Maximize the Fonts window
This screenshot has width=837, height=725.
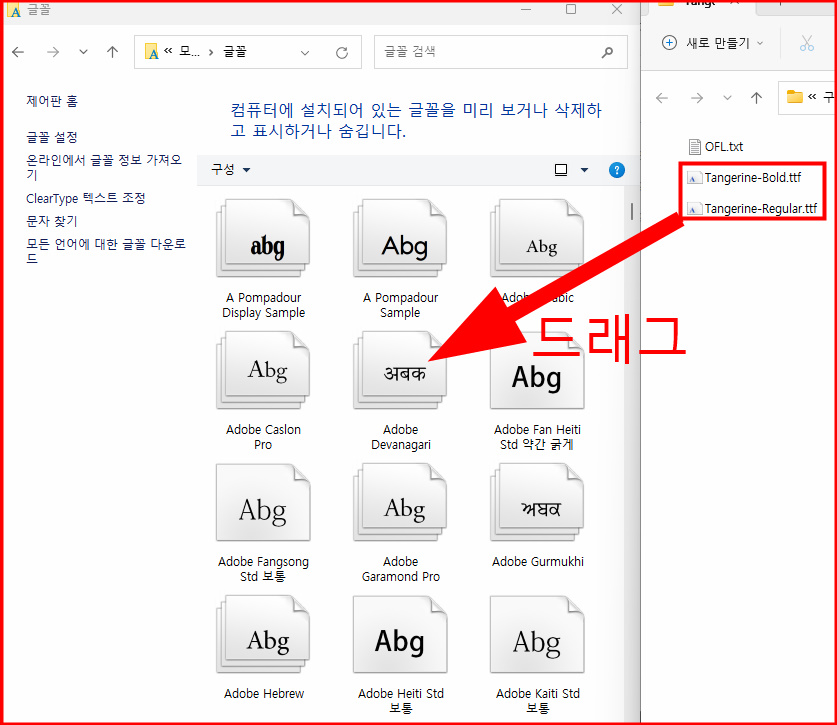click(x=571, y=9)
